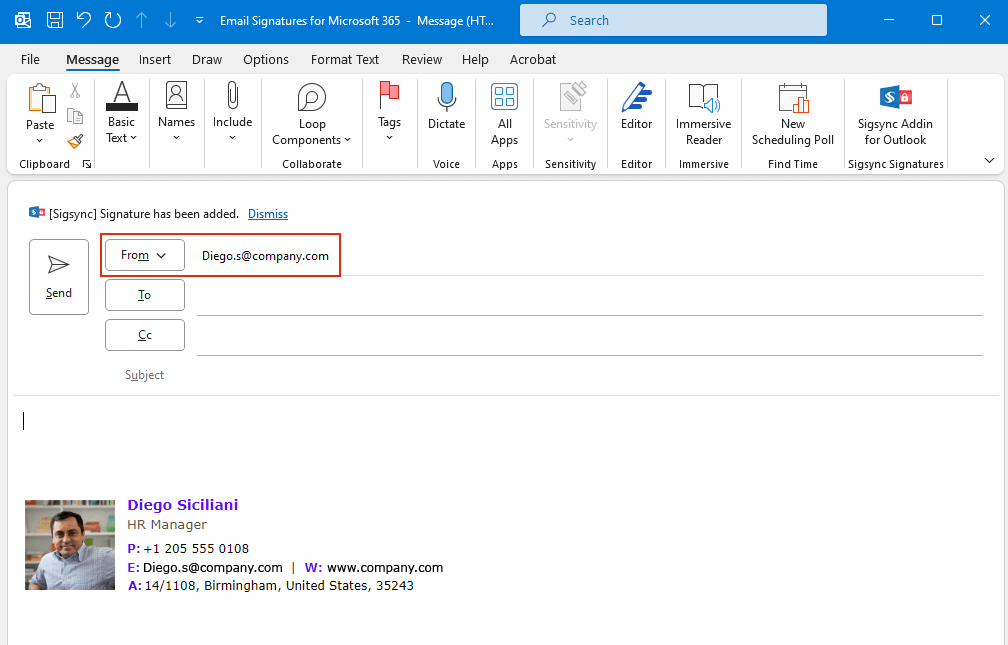Expand the Loop Components menu
The width and height of the screenshot is (1008, 645).
pos(312,114)
